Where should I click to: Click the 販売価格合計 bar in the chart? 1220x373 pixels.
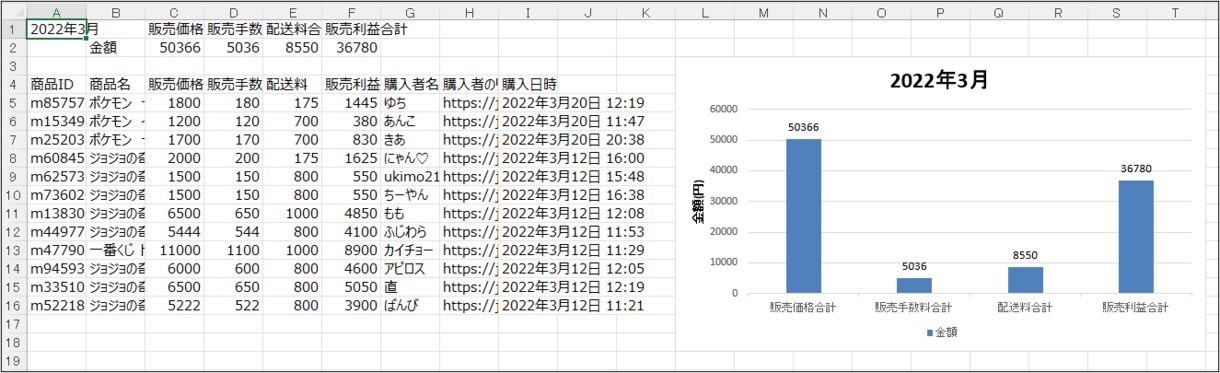[x=803, y=216]
